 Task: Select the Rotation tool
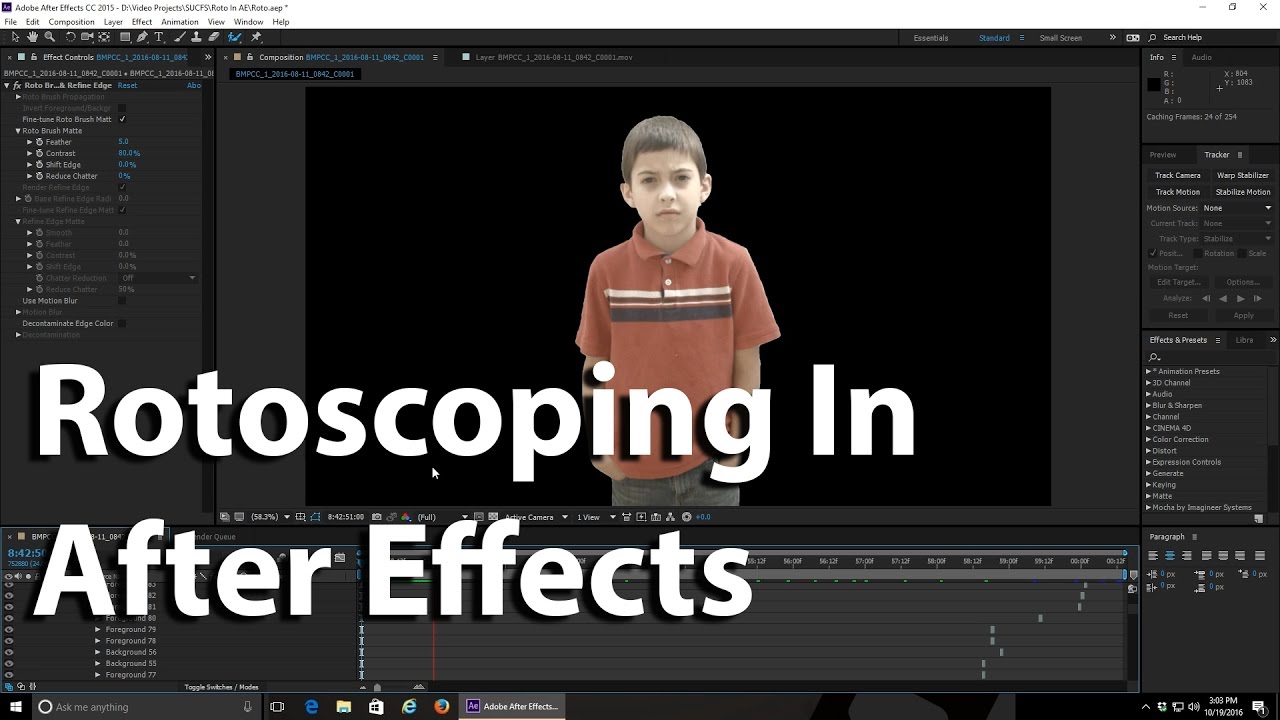click(70, 37)
